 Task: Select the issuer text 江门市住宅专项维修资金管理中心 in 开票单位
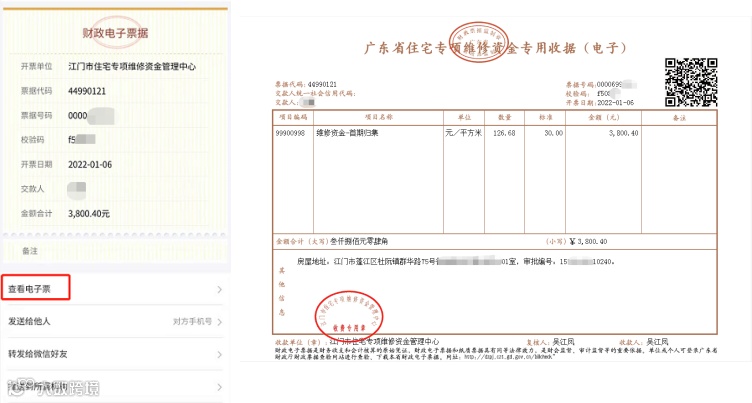tap(132, 67)
